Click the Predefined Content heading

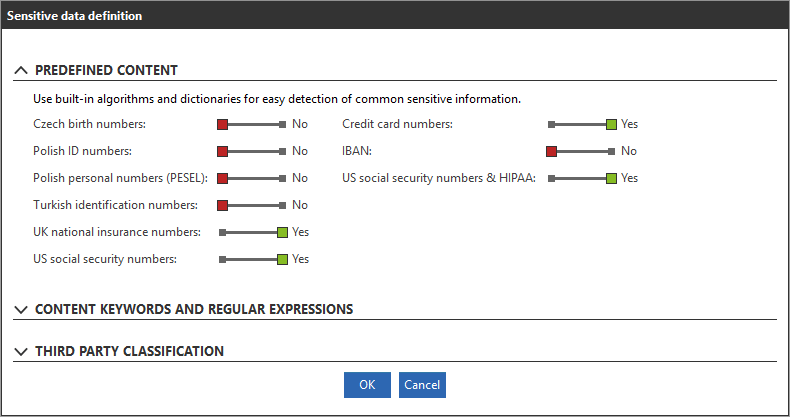(106, 71)
